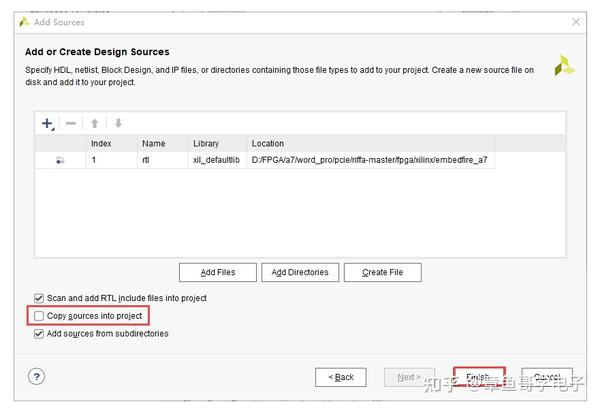Click the move down arrow icon

pos(118,123)
